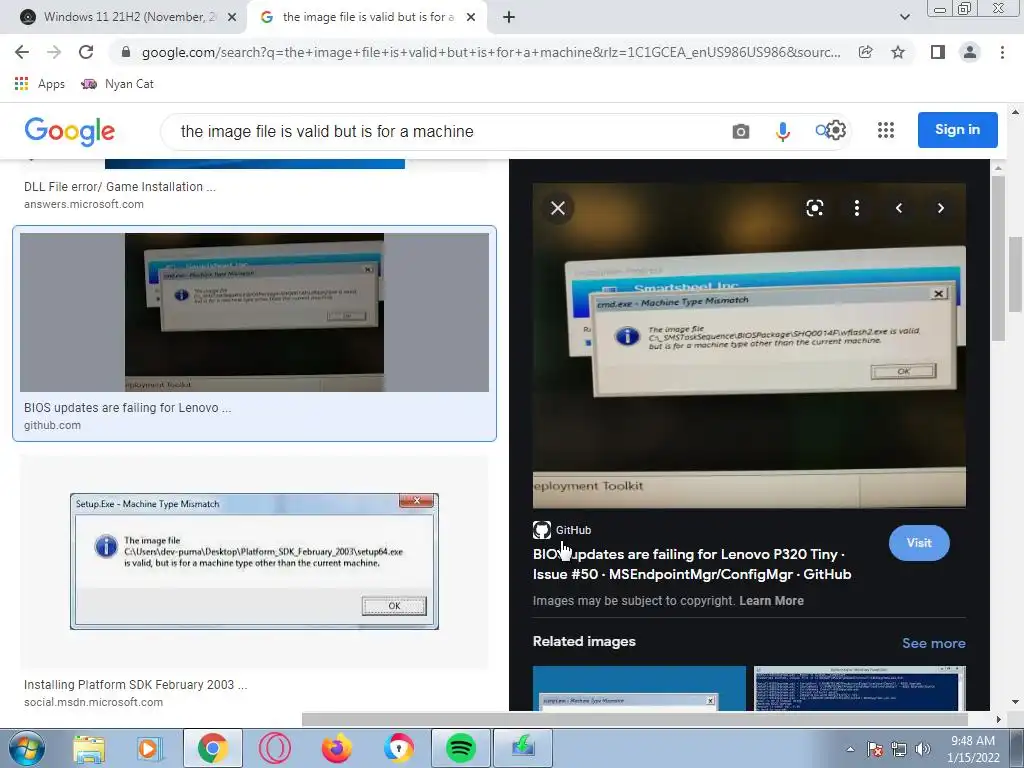
Task: Open the GitHub source label
Action: coord(562,530)
